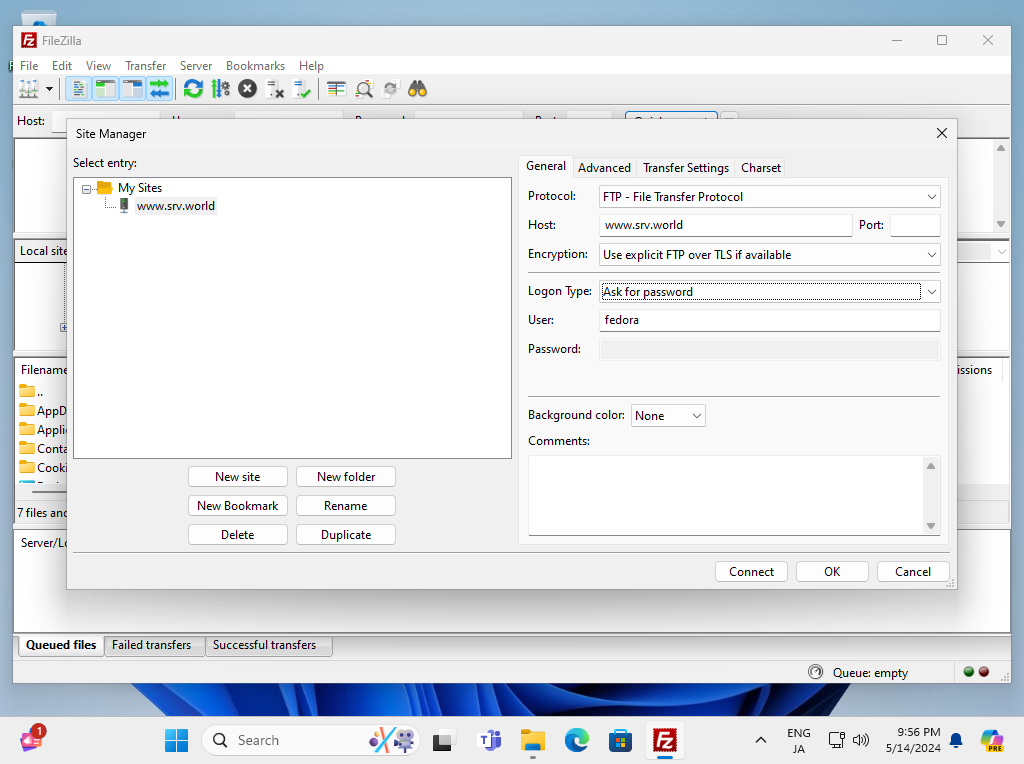The width and height of the screenshot is (1024, 764).
Task: Switch to the General tab
Action: [x=546, y=167]
